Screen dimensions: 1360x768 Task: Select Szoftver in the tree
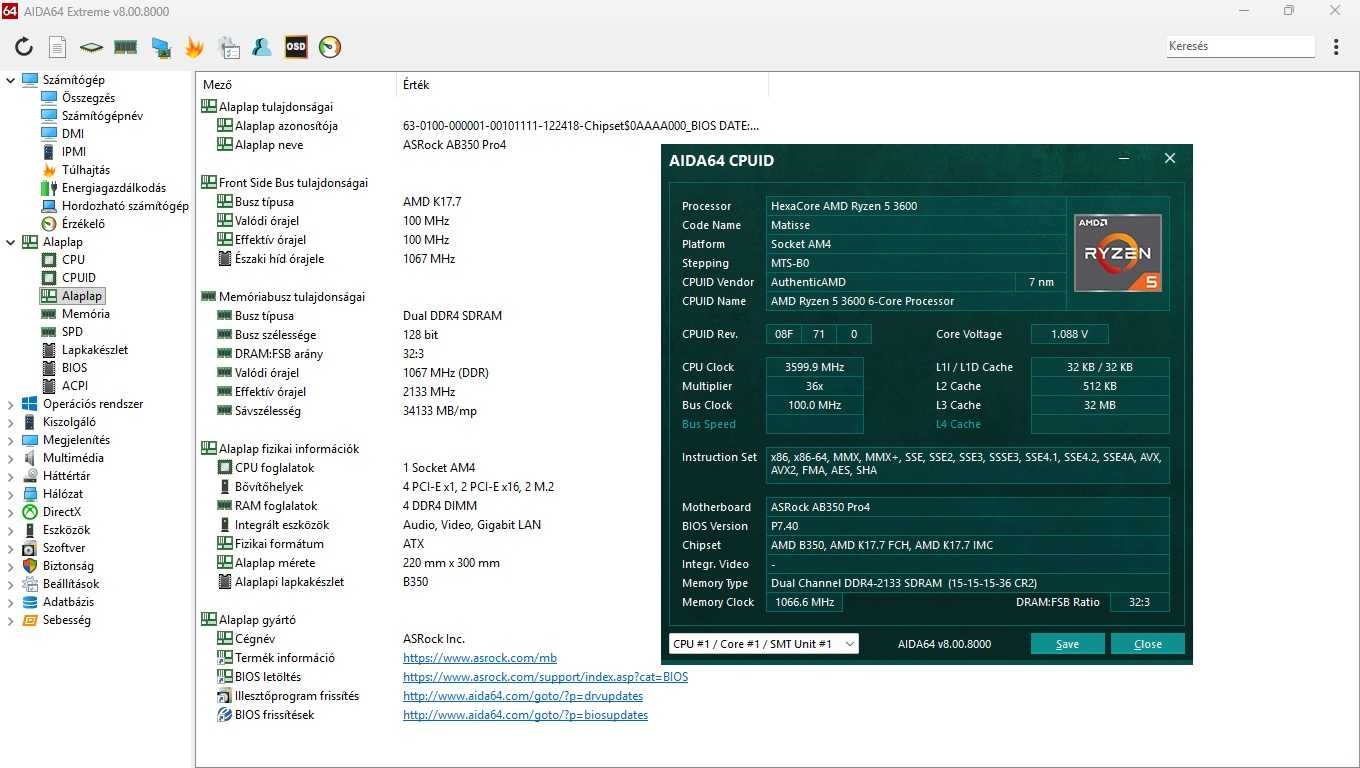(64, 548)
